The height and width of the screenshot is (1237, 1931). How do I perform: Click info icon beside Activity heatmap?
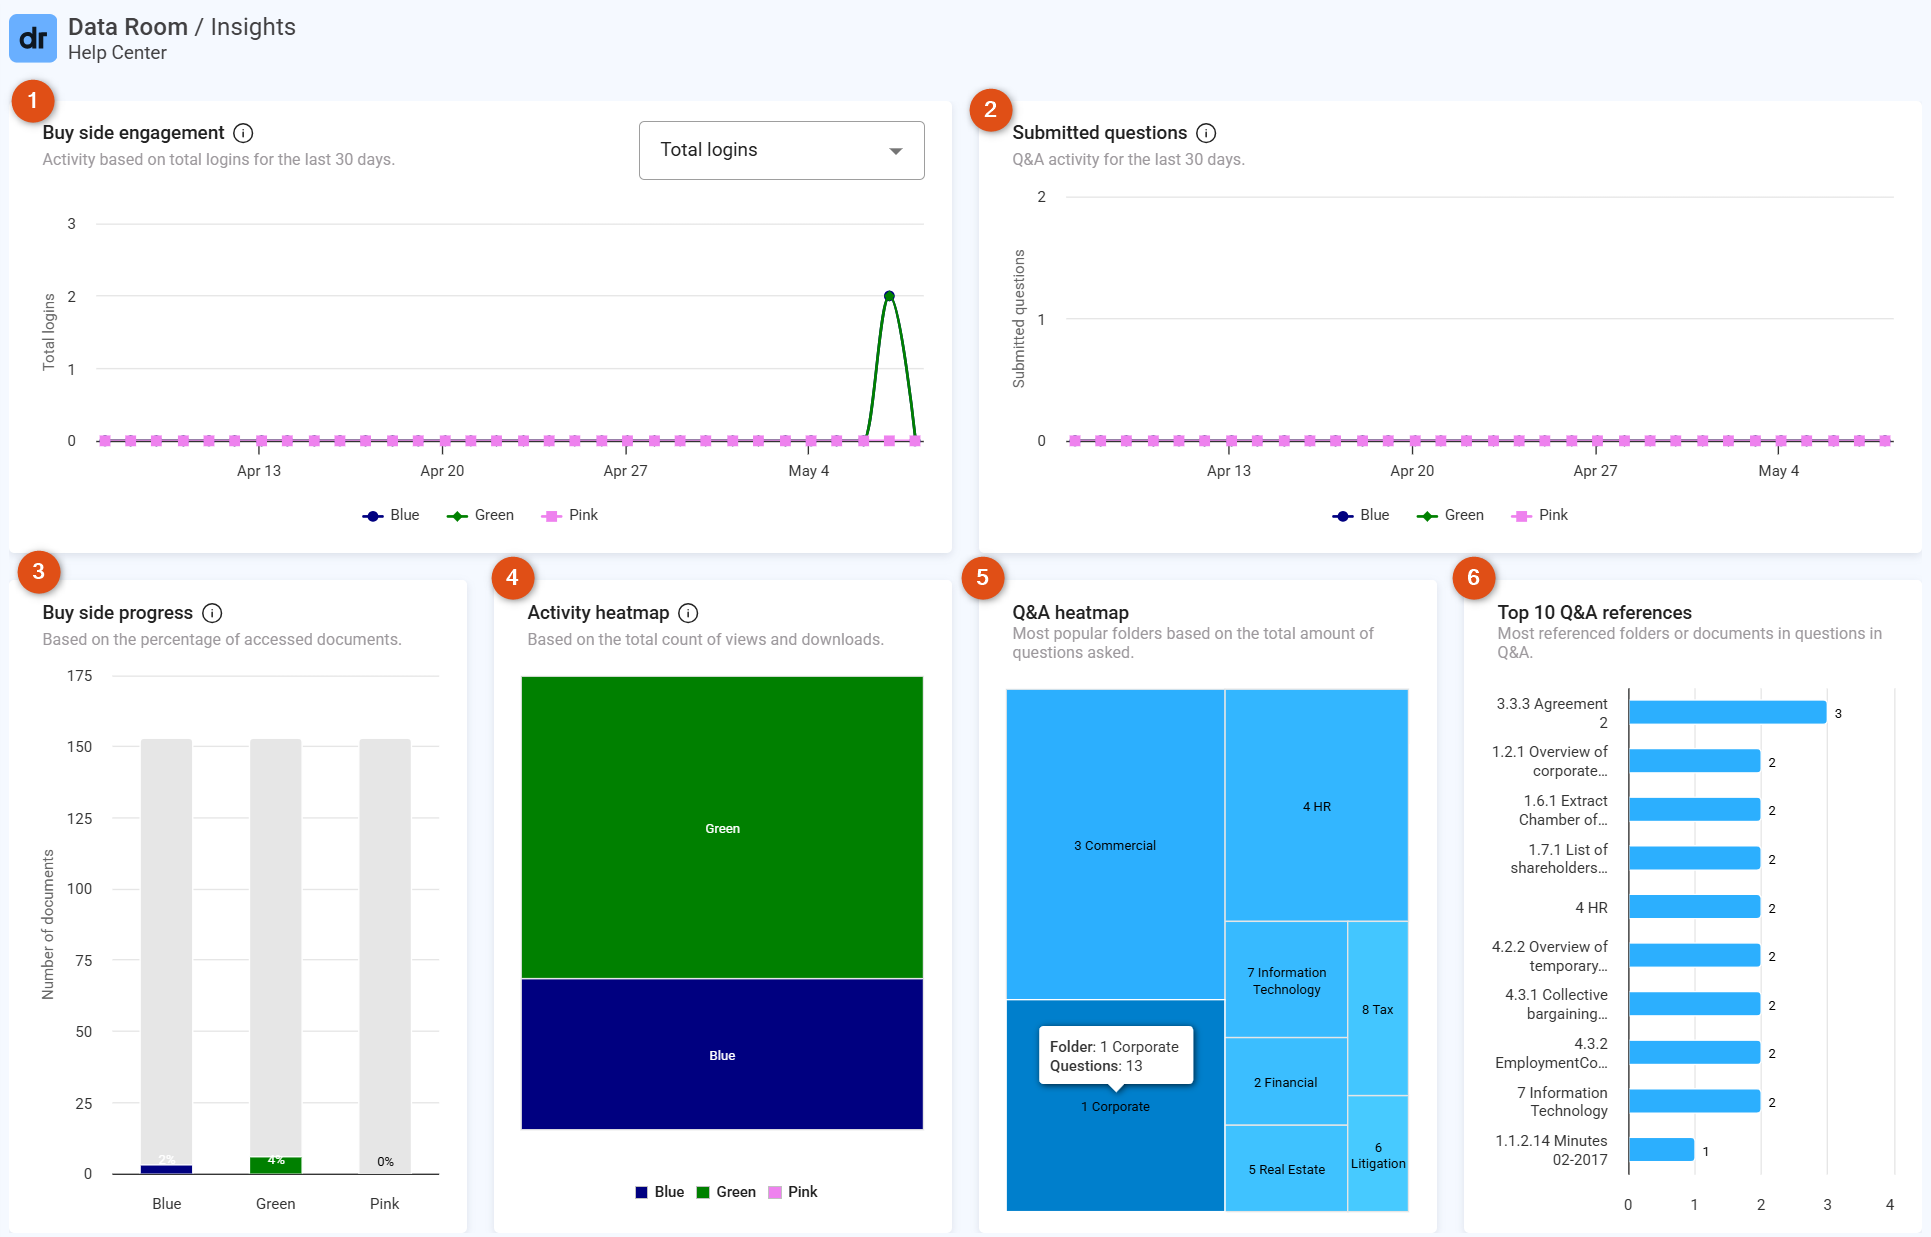(x=688, y=613)
